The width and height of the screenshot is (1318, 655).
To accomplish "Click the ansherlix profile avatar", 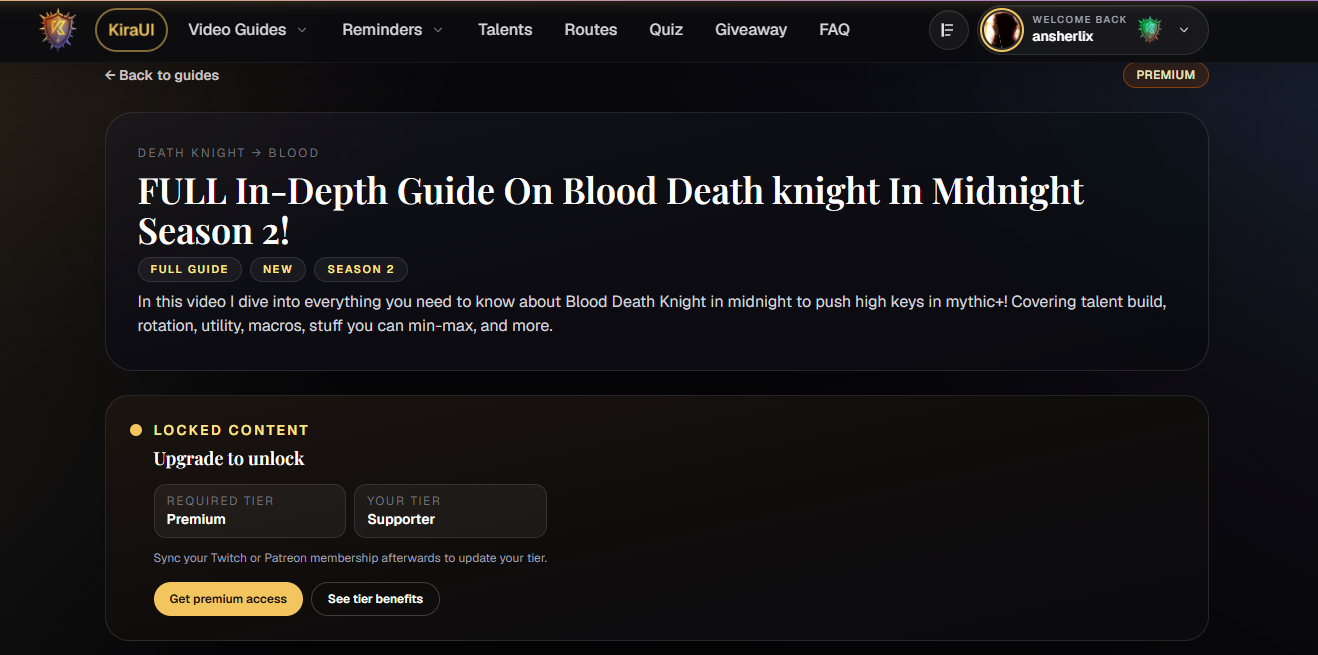I will pos(1002,30).
